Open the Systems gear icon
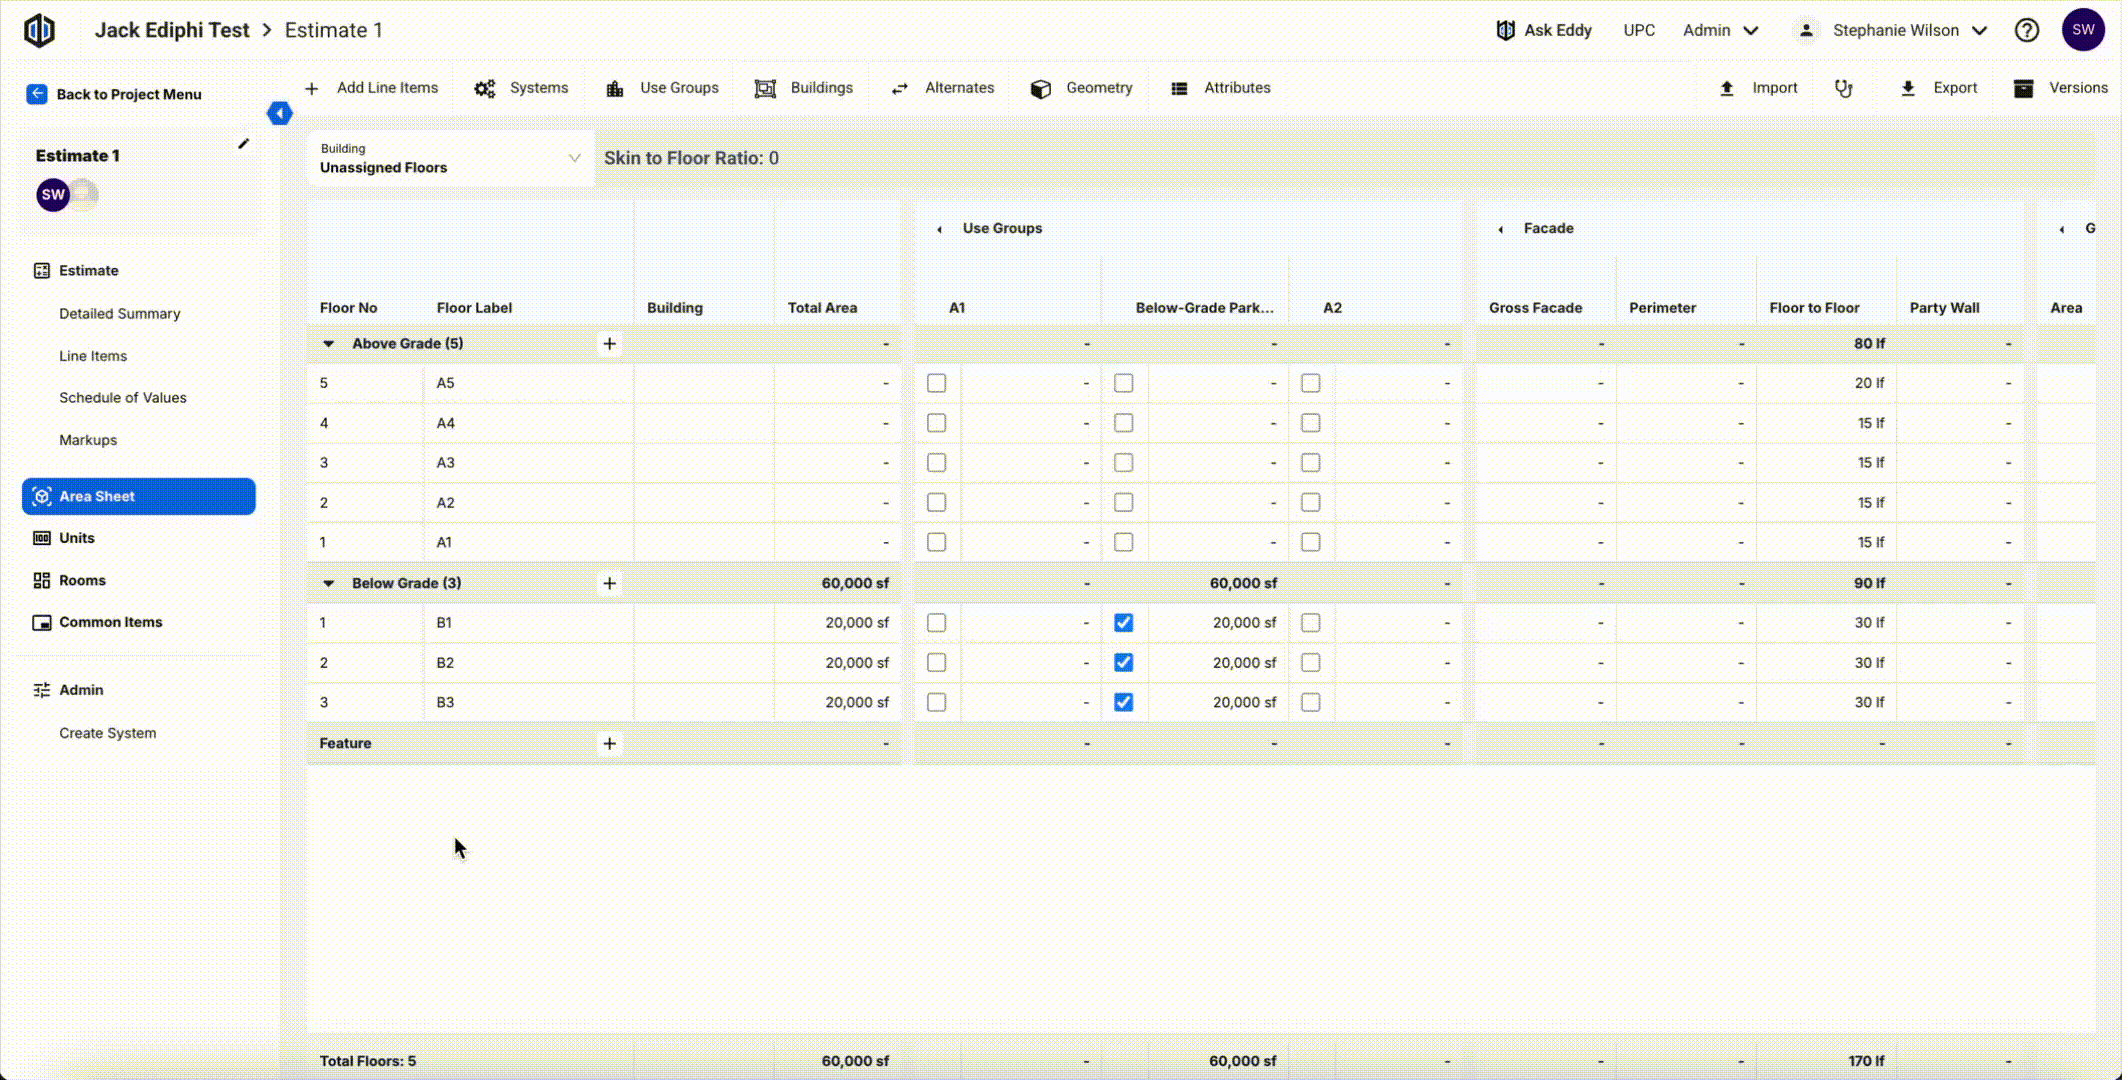 485,88
